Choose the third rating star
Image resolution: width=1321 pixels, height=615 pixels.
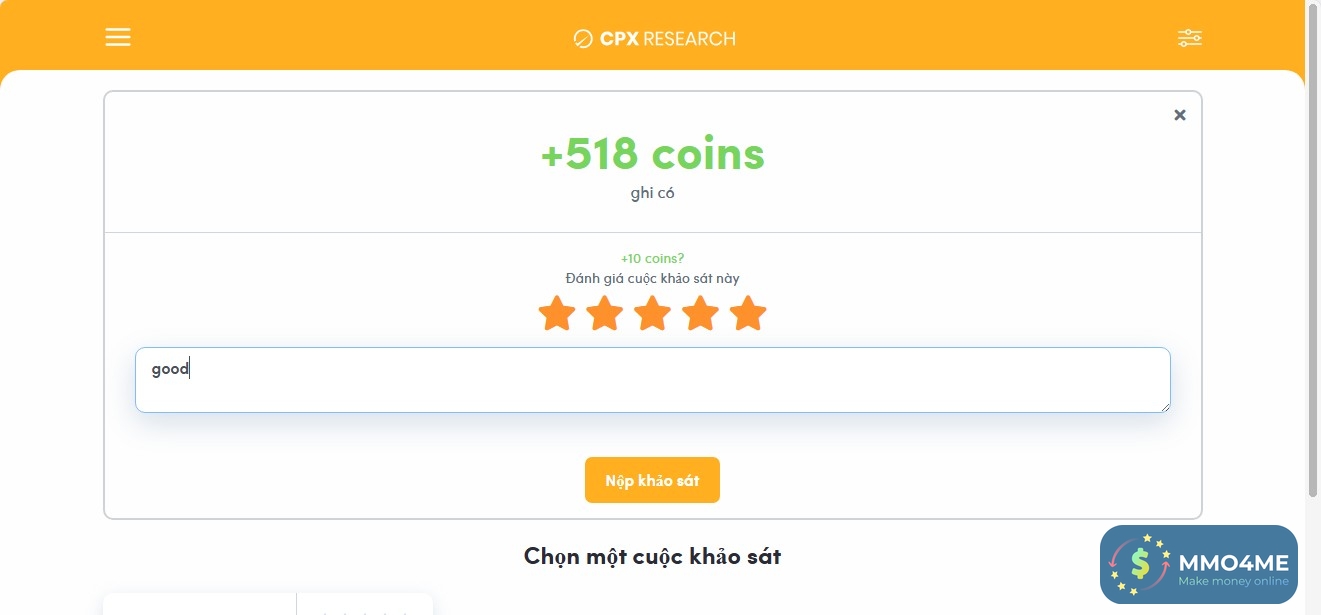pyautogui.click(x=652, y=314)
